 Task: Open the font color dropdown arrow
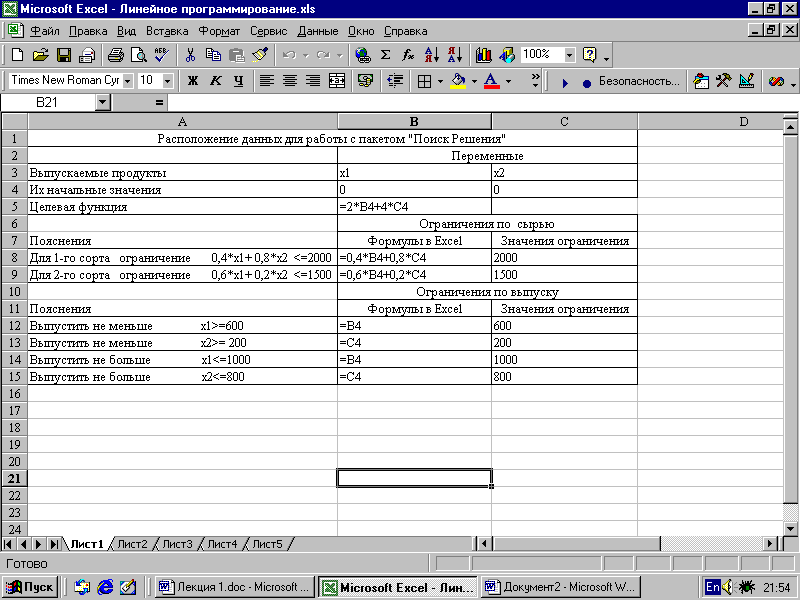pos(508,81)
